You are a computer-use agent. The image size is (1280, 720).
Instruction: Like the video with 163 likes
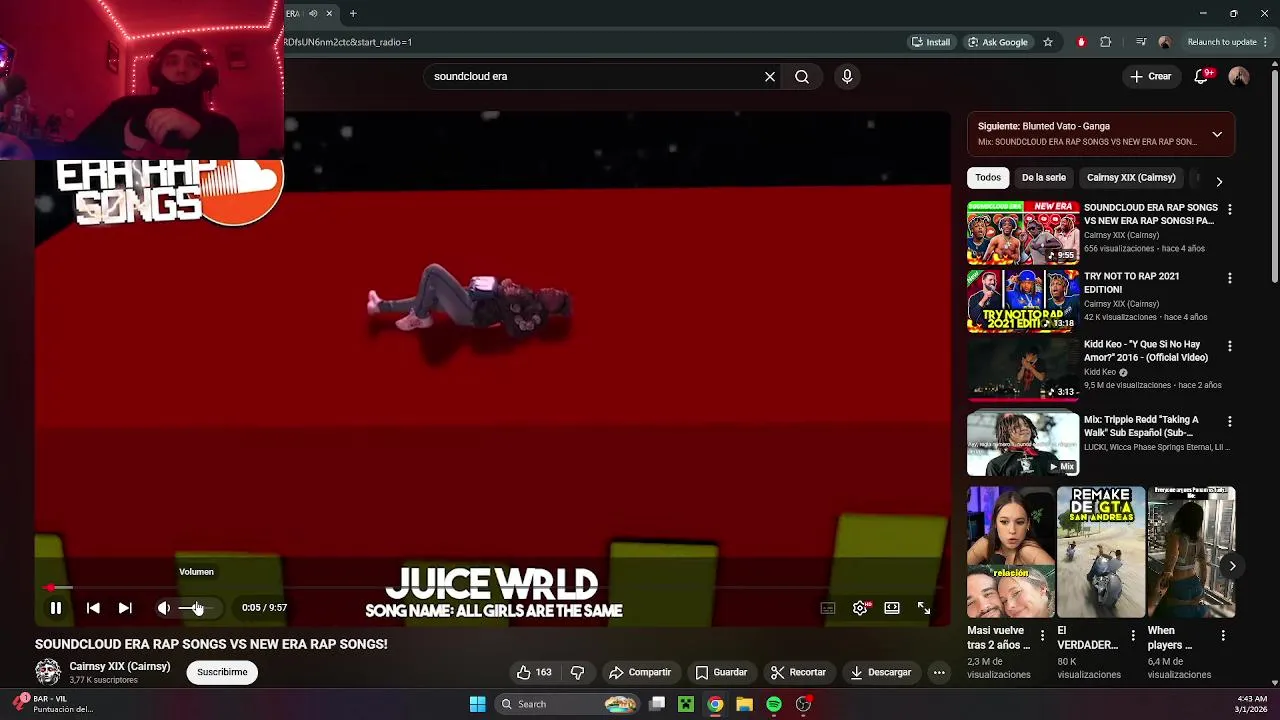point(534,672)
